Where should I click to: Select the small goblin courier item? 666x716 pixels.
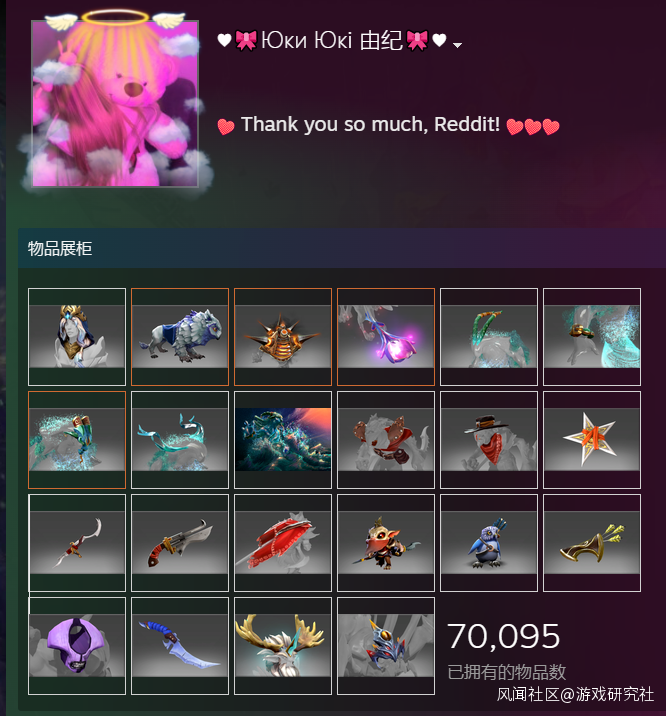(386, 543)
